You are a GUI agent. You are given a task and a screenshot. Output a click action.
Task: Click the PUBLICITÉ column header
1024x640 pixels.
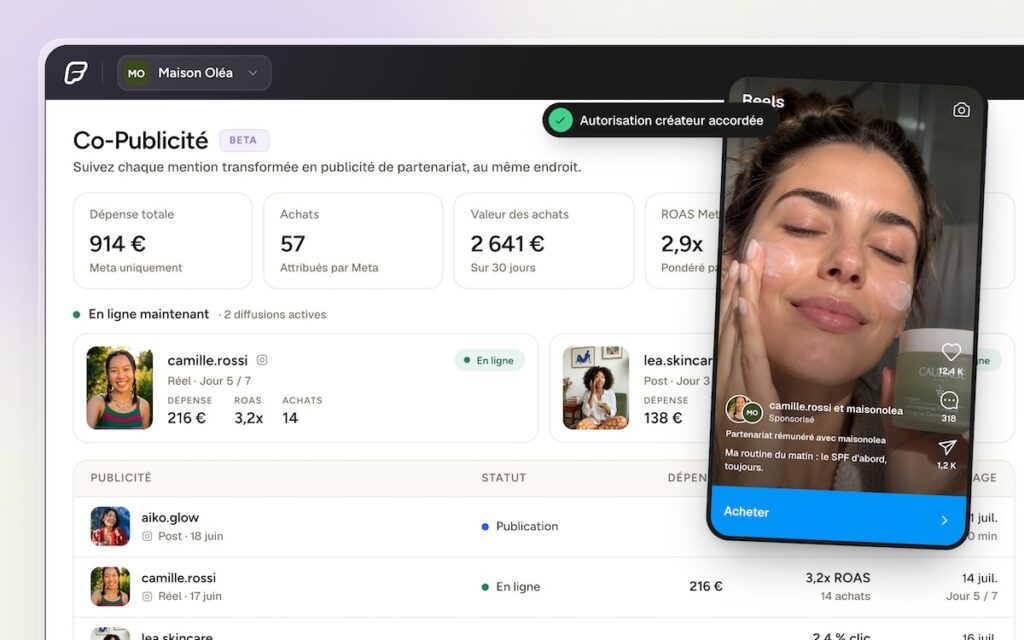point(121,477)
